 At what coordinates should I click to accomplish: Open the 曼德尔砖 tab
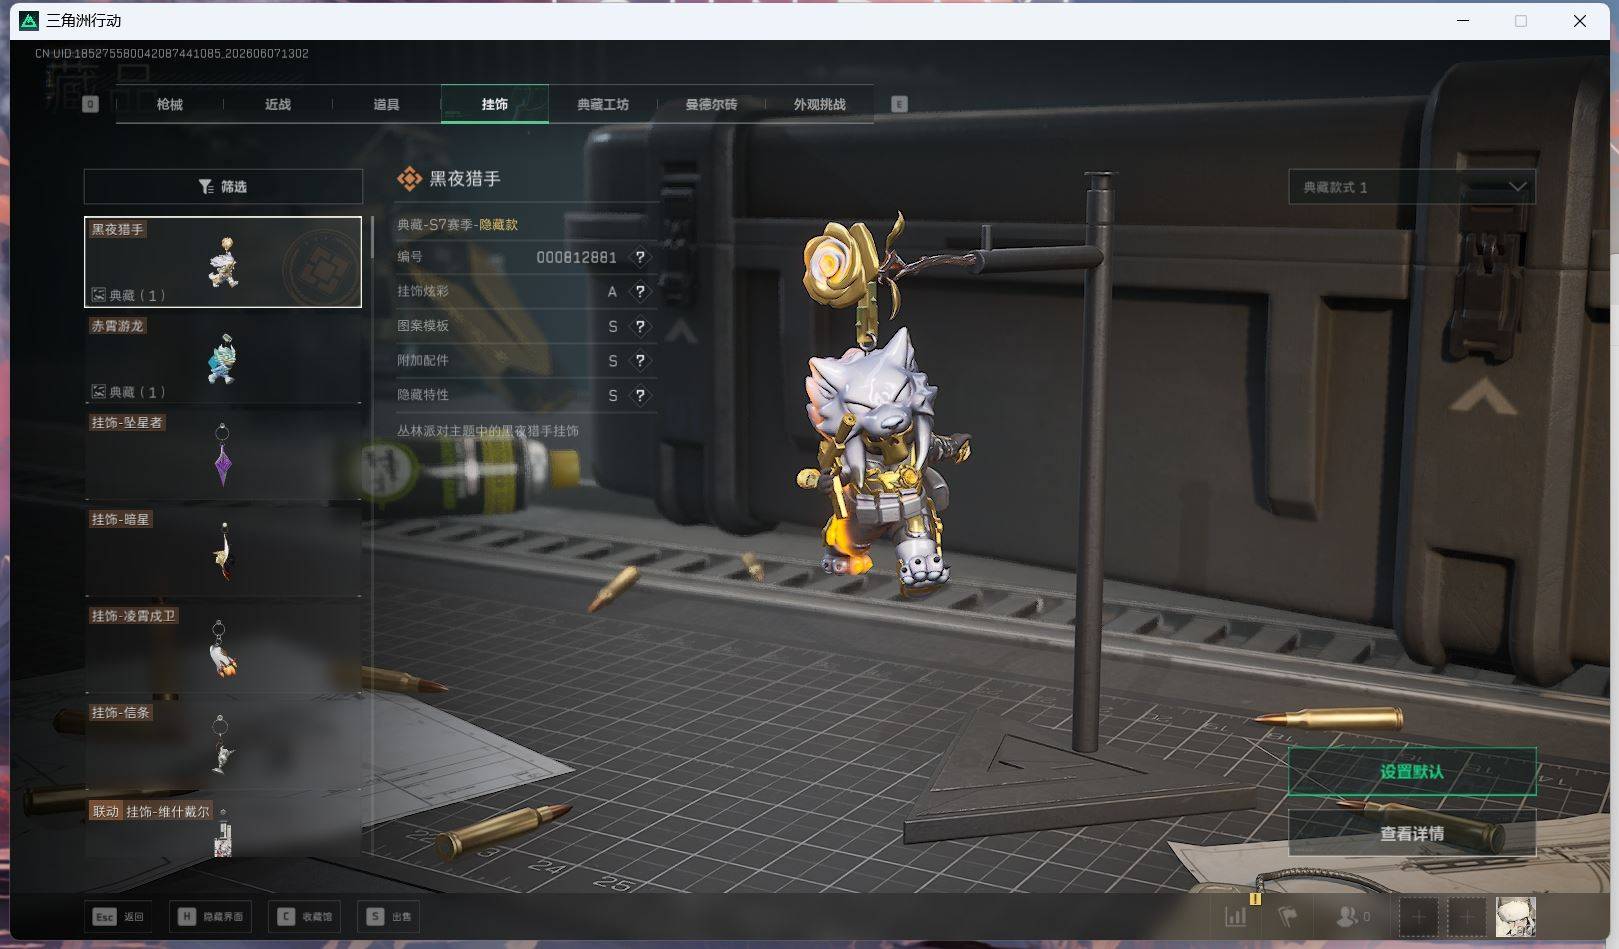[711, 104]
